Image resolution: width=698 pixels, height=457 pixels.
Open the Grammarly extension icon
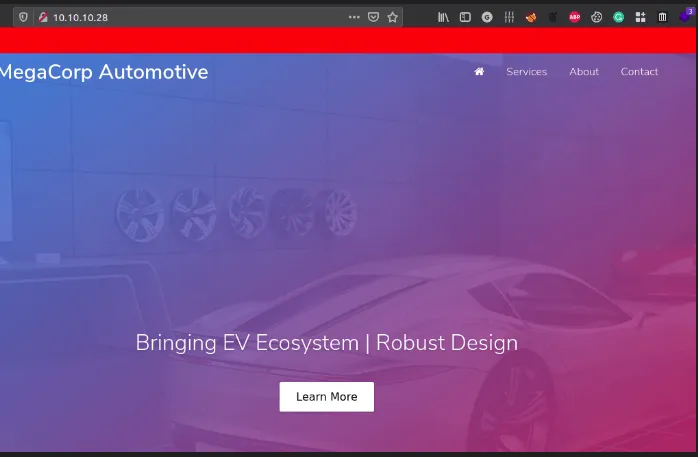pyautogui.click(x=619, y=17)
